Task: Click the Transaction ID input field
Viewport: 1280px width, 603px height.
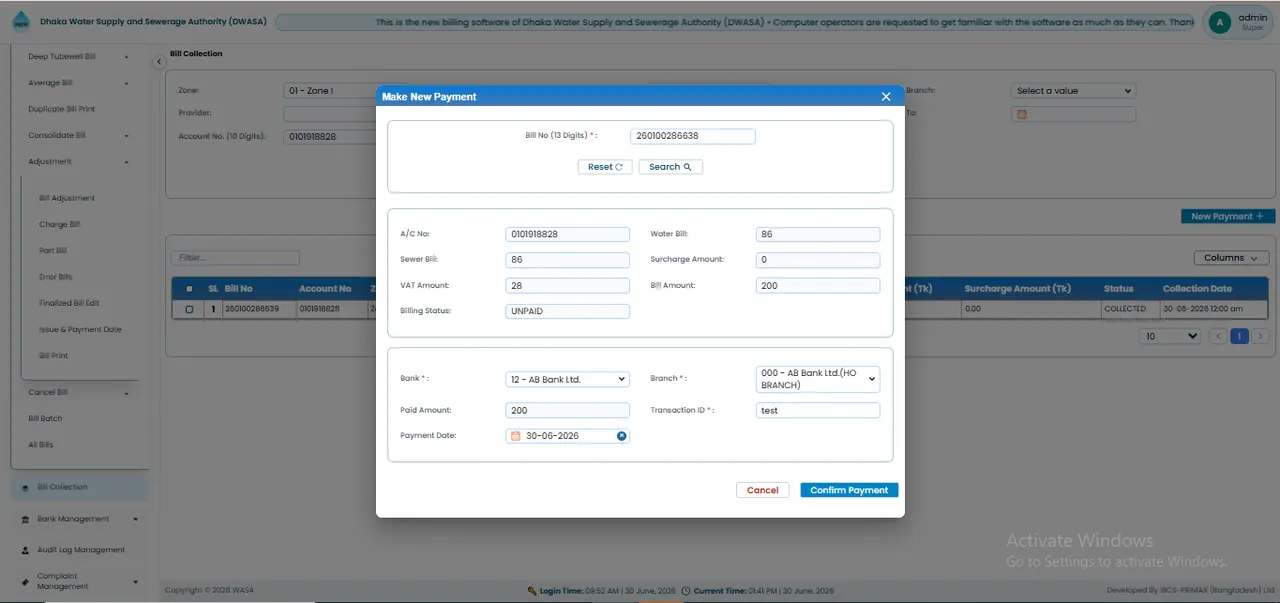Action: 818,410
